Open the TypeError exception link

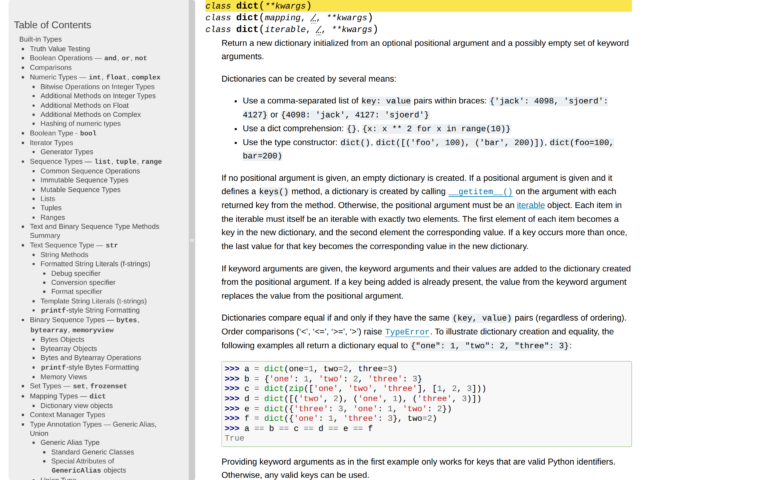click(x=407, y=332)
